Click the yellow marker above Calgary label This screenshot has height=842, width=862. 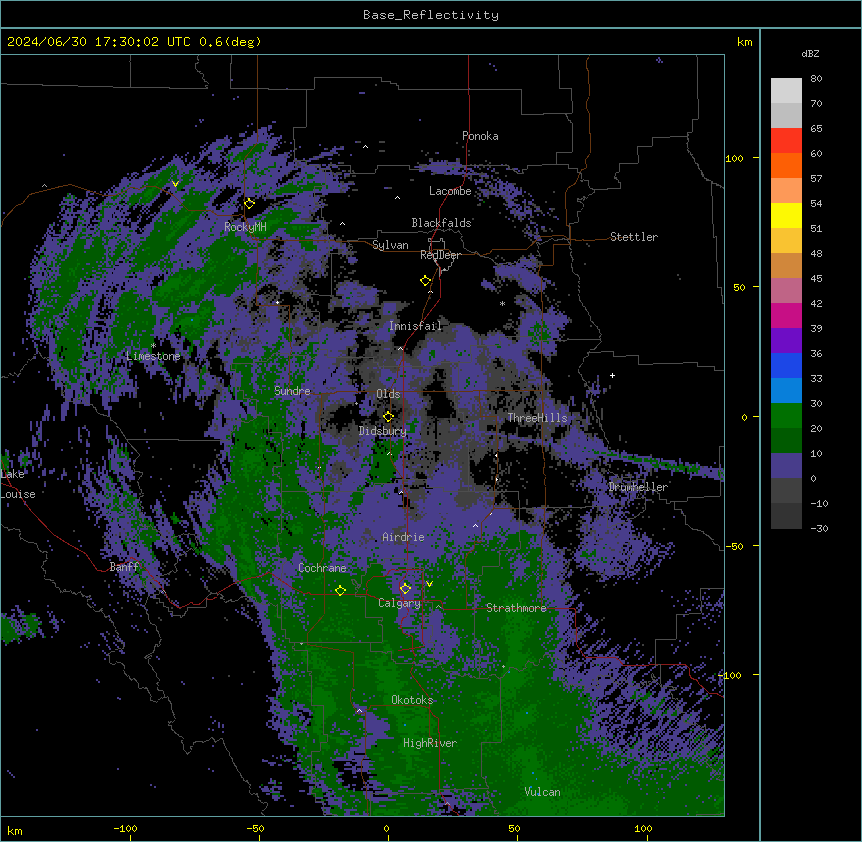pos(405,589)
